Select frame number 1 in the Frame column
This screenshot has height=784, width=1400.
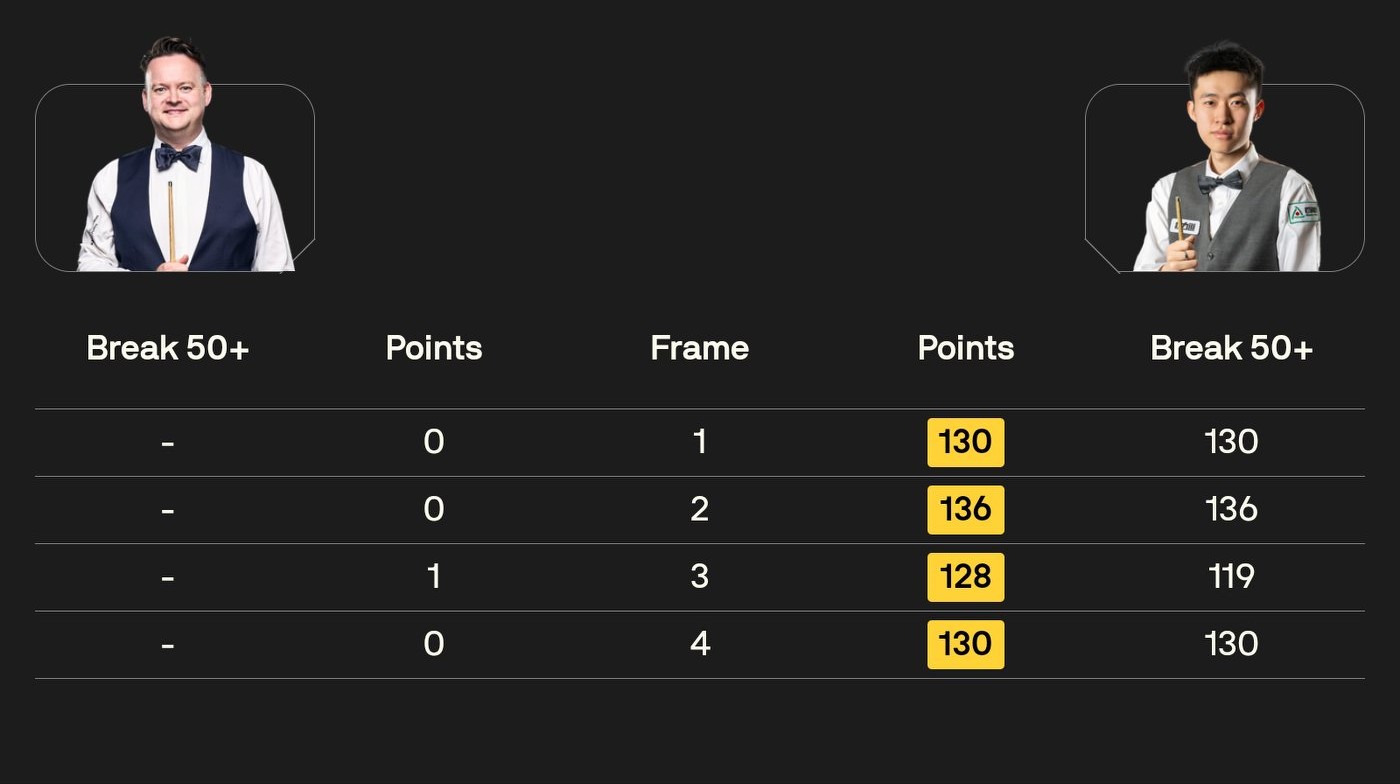coord(700,442)
